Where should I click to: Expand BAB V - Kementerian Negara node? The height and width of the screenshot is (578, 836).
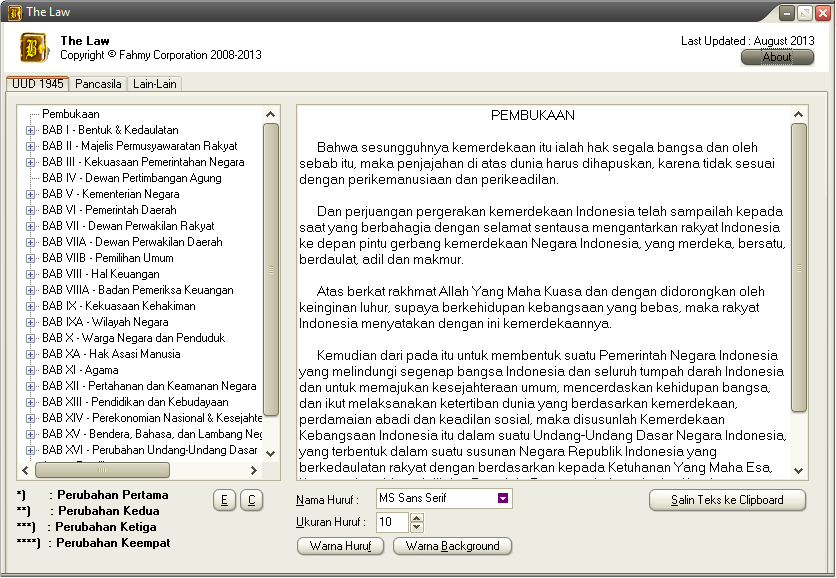30,194
